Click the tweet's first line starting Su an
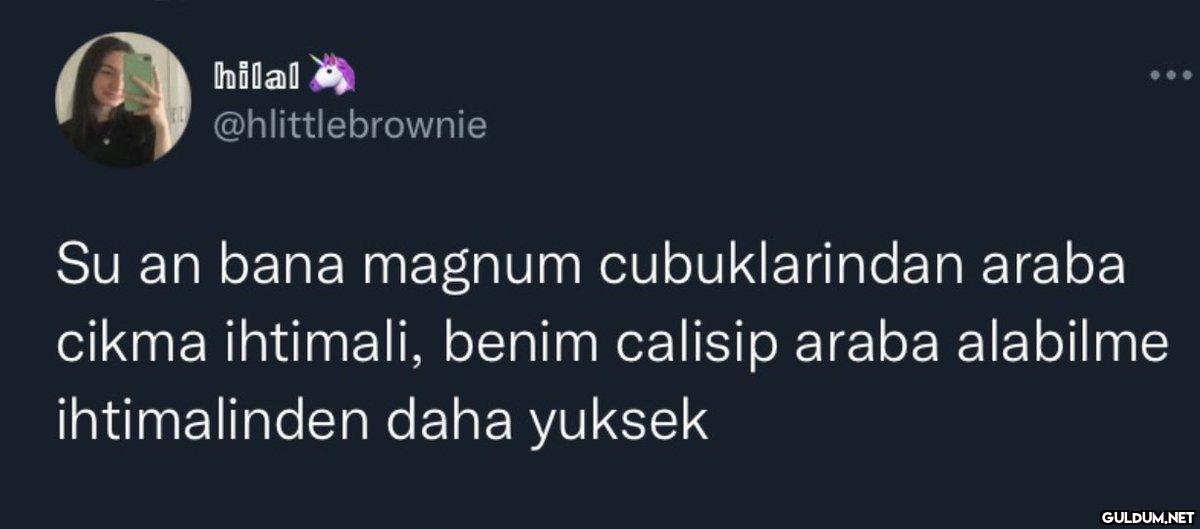 point(591,271)
